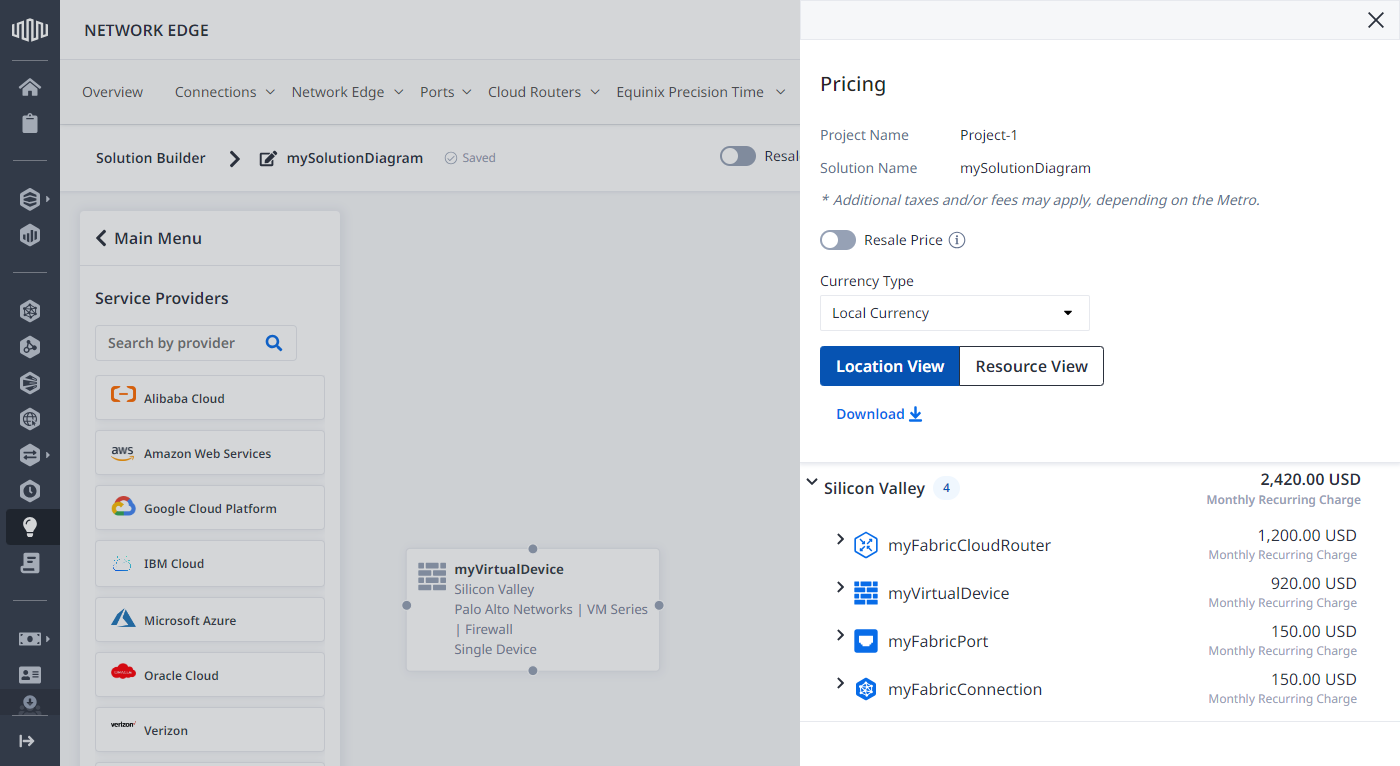Click the myFabricConnection icon
This screenshot has height=766, width=1400.
tap(865, 689)
